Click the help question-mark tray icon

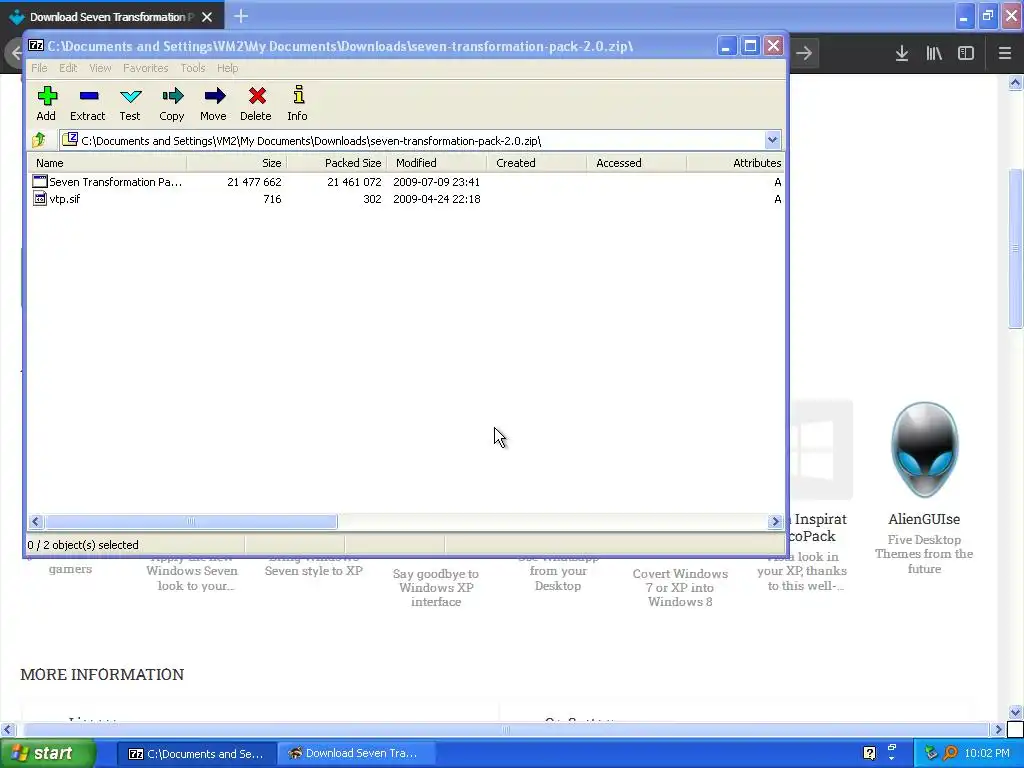[869, 753]
